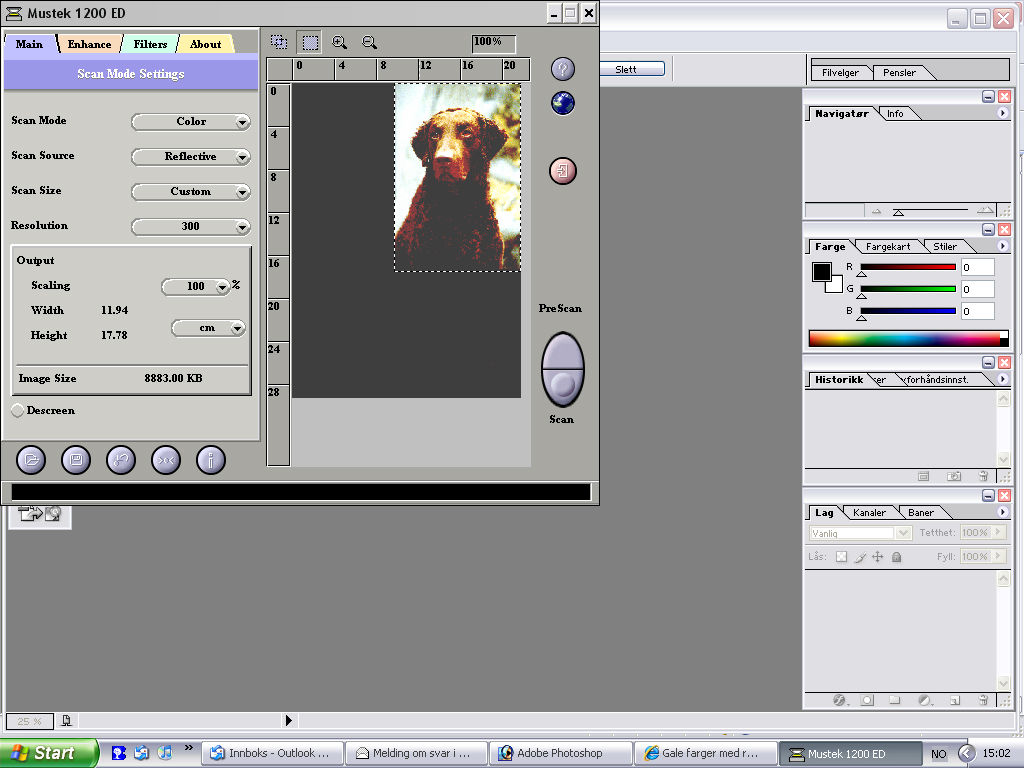Click the zoom out magnifier icon
1024x768 pixels.
tap(369, 42)
